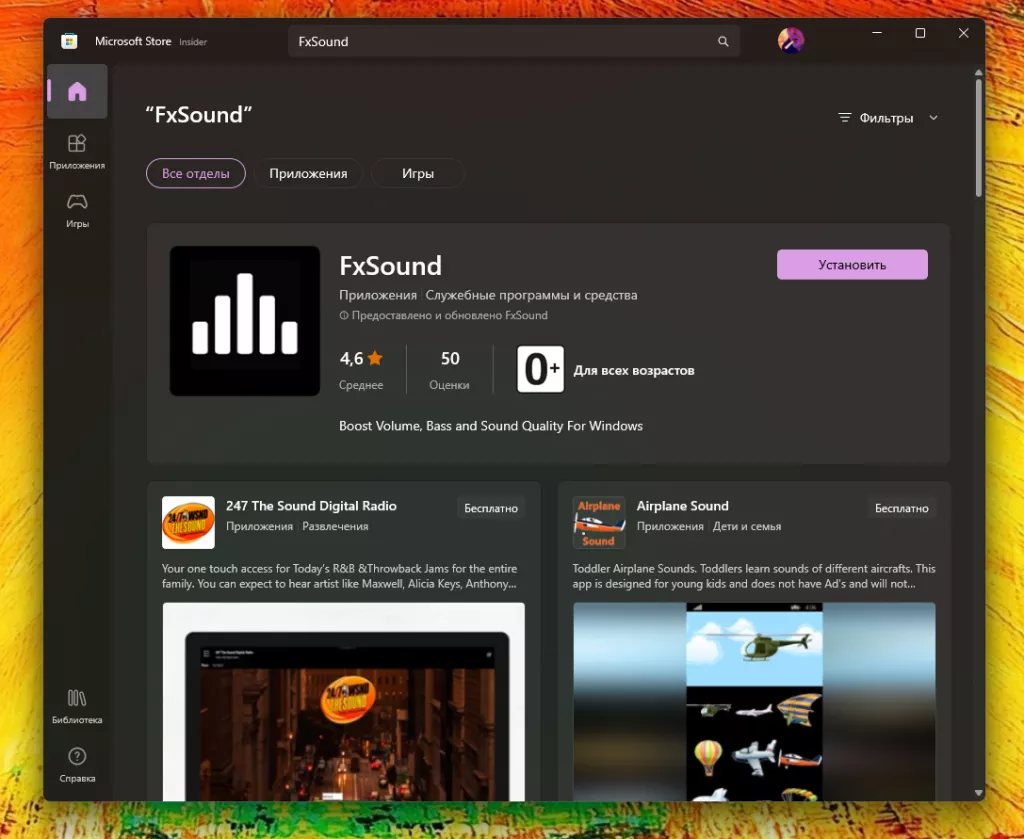Open the Airplane Sound app icon

[x=599, y=523]
